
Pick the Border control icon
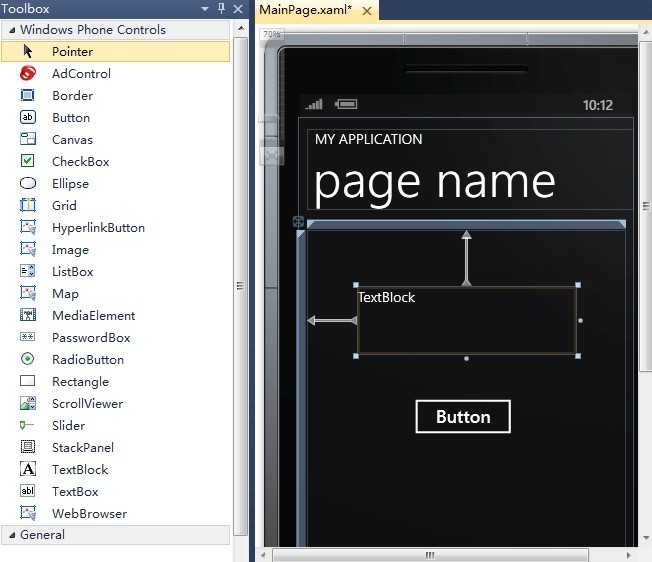(x=27, y=95)
